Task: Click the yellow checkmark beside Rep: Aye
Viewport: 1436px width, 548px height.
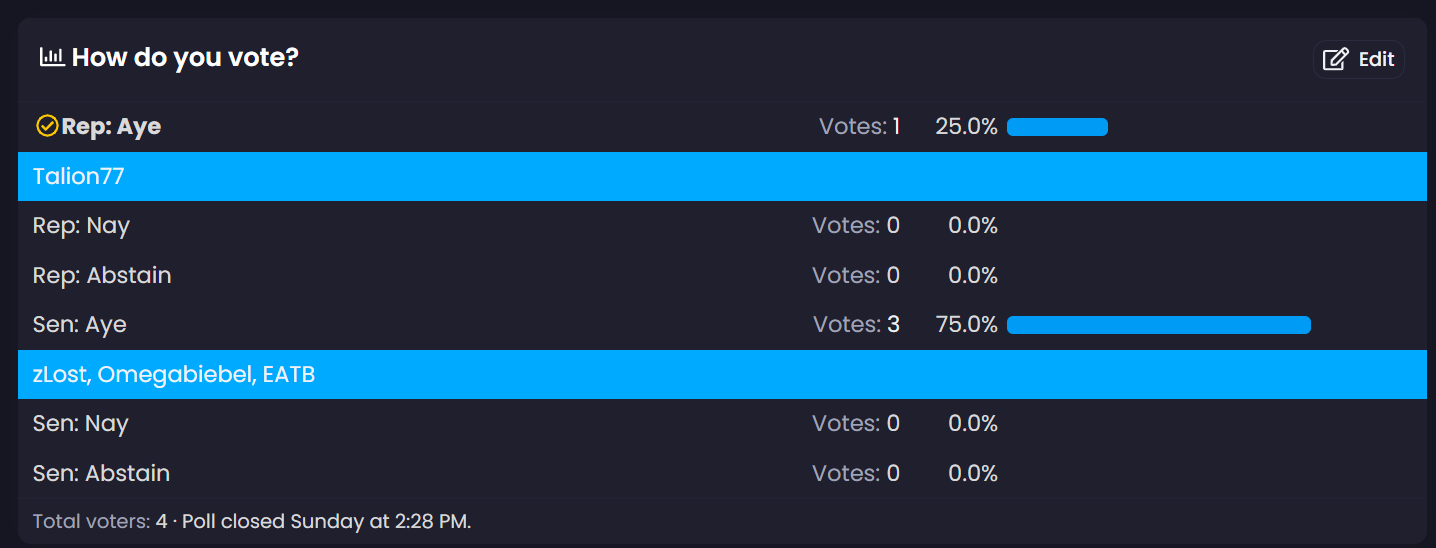Action: 46,126
